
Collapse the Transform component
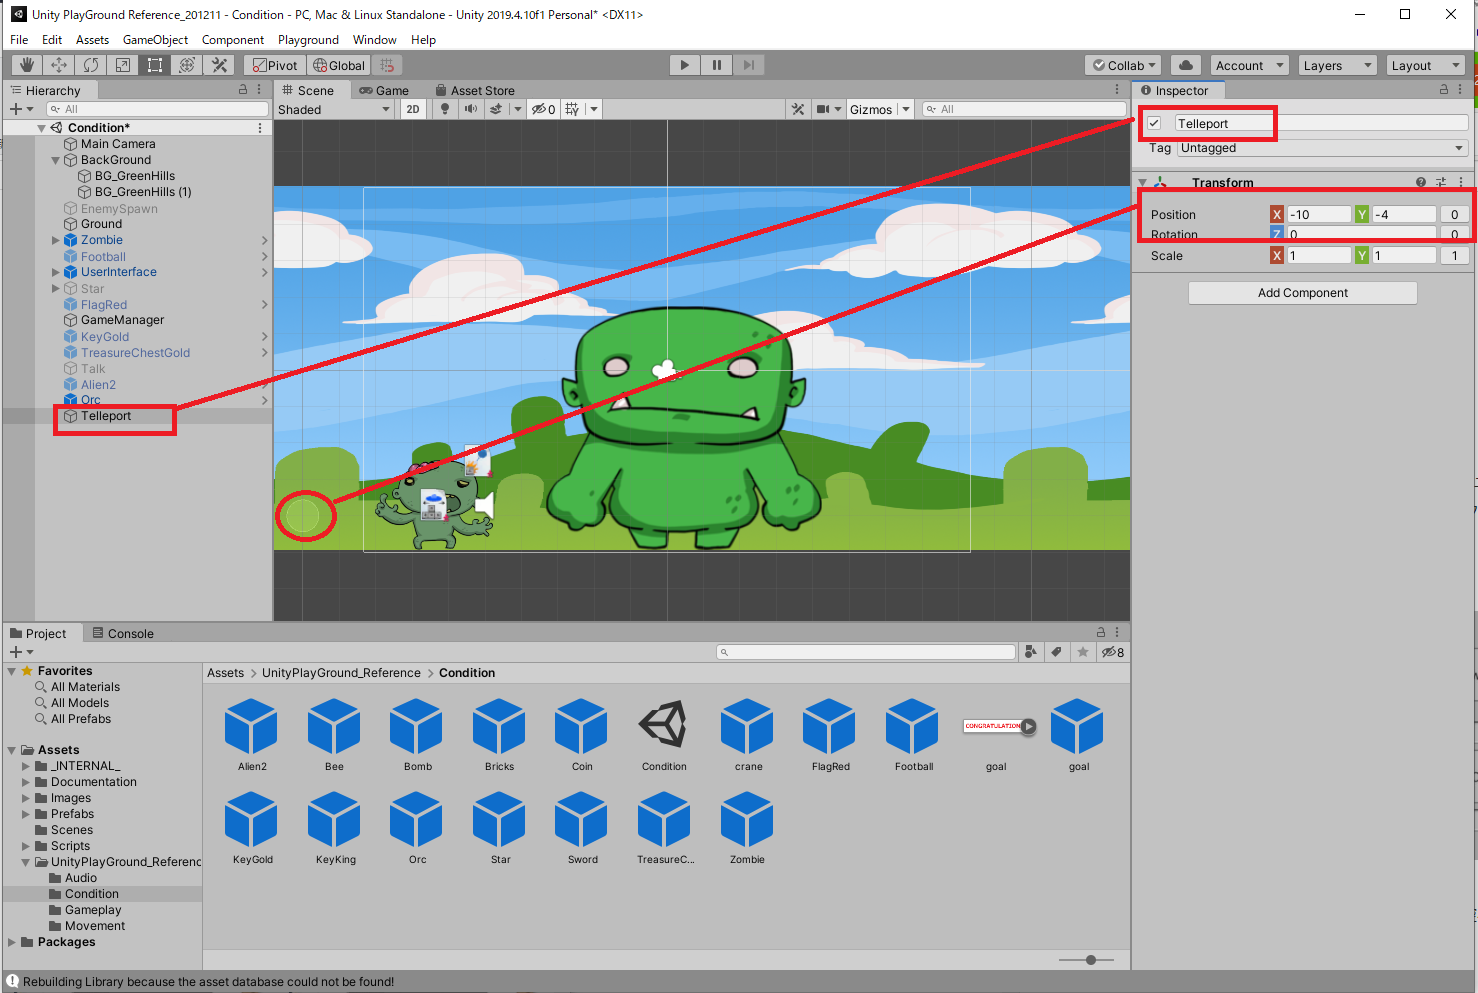(1142, 183)
